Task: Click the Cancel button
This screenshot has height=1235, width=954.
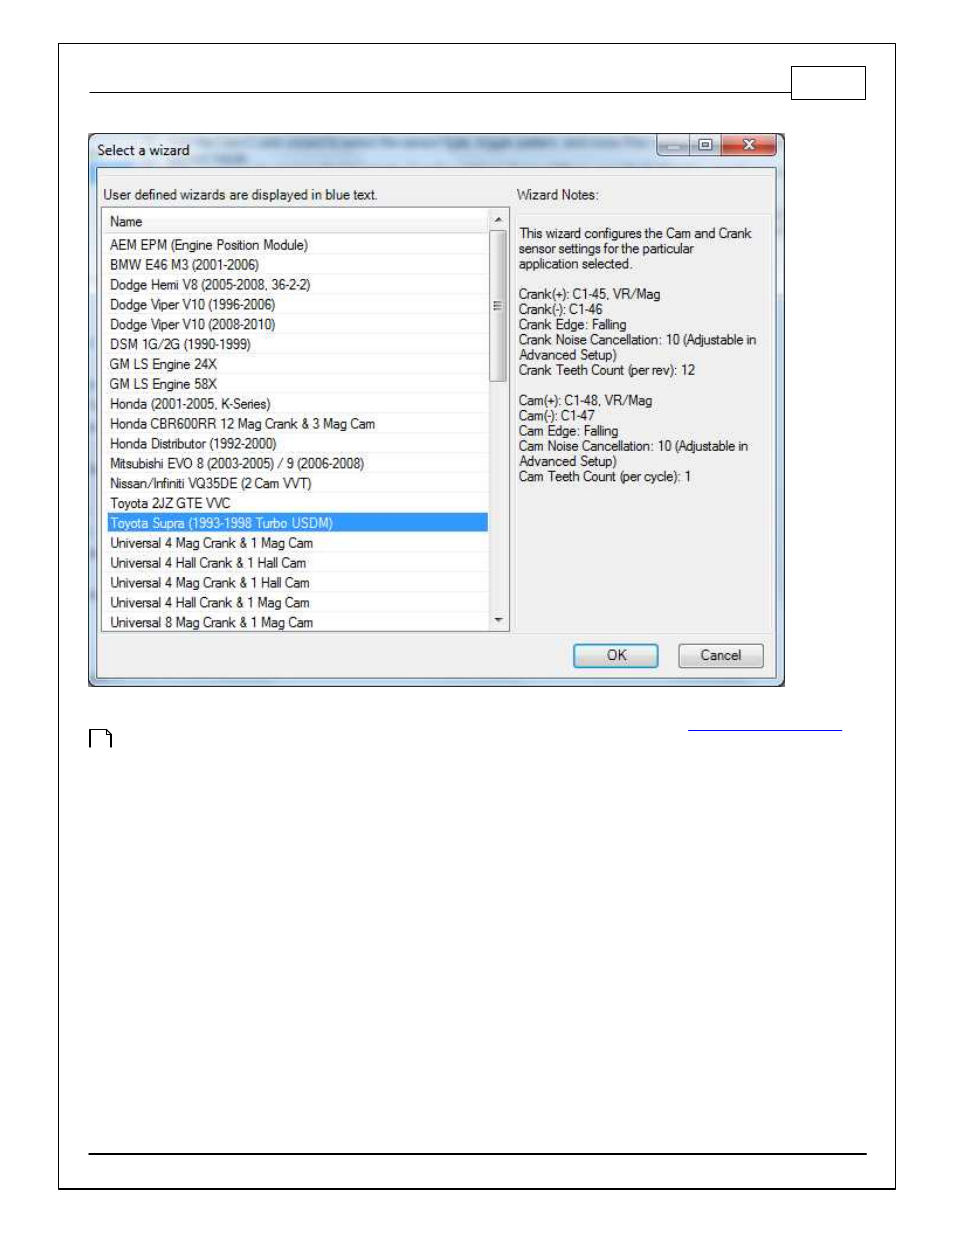Action: [720, 655]
